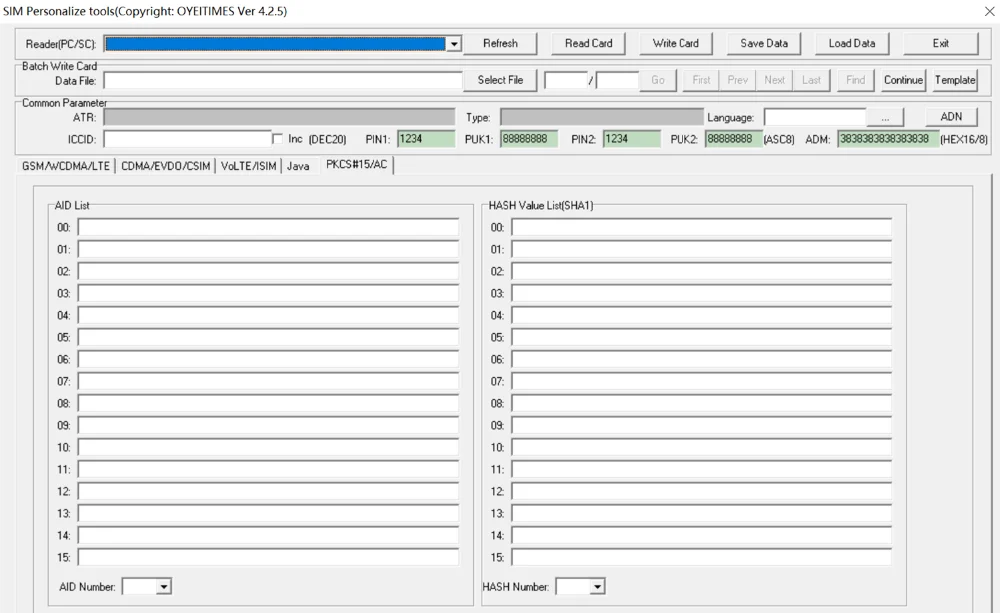Click the Load Data button

coord(851,43)
